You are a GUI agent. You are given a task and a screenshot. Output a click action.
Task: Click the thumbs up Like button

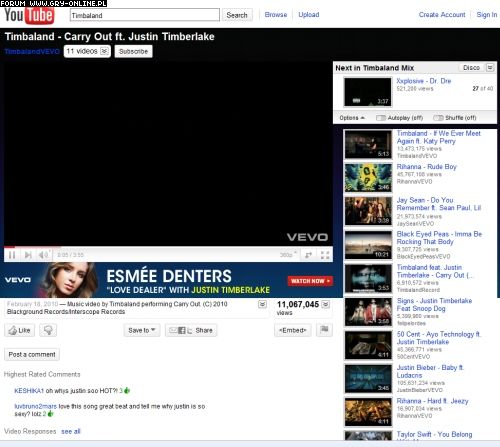pyautogui.click(x=19, y=330)
